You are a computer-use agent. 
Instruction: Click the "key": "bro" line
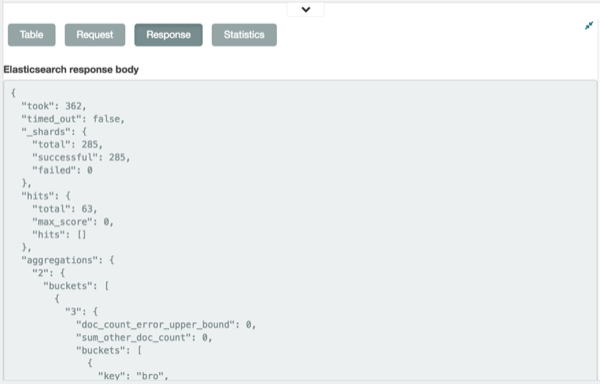133,376
